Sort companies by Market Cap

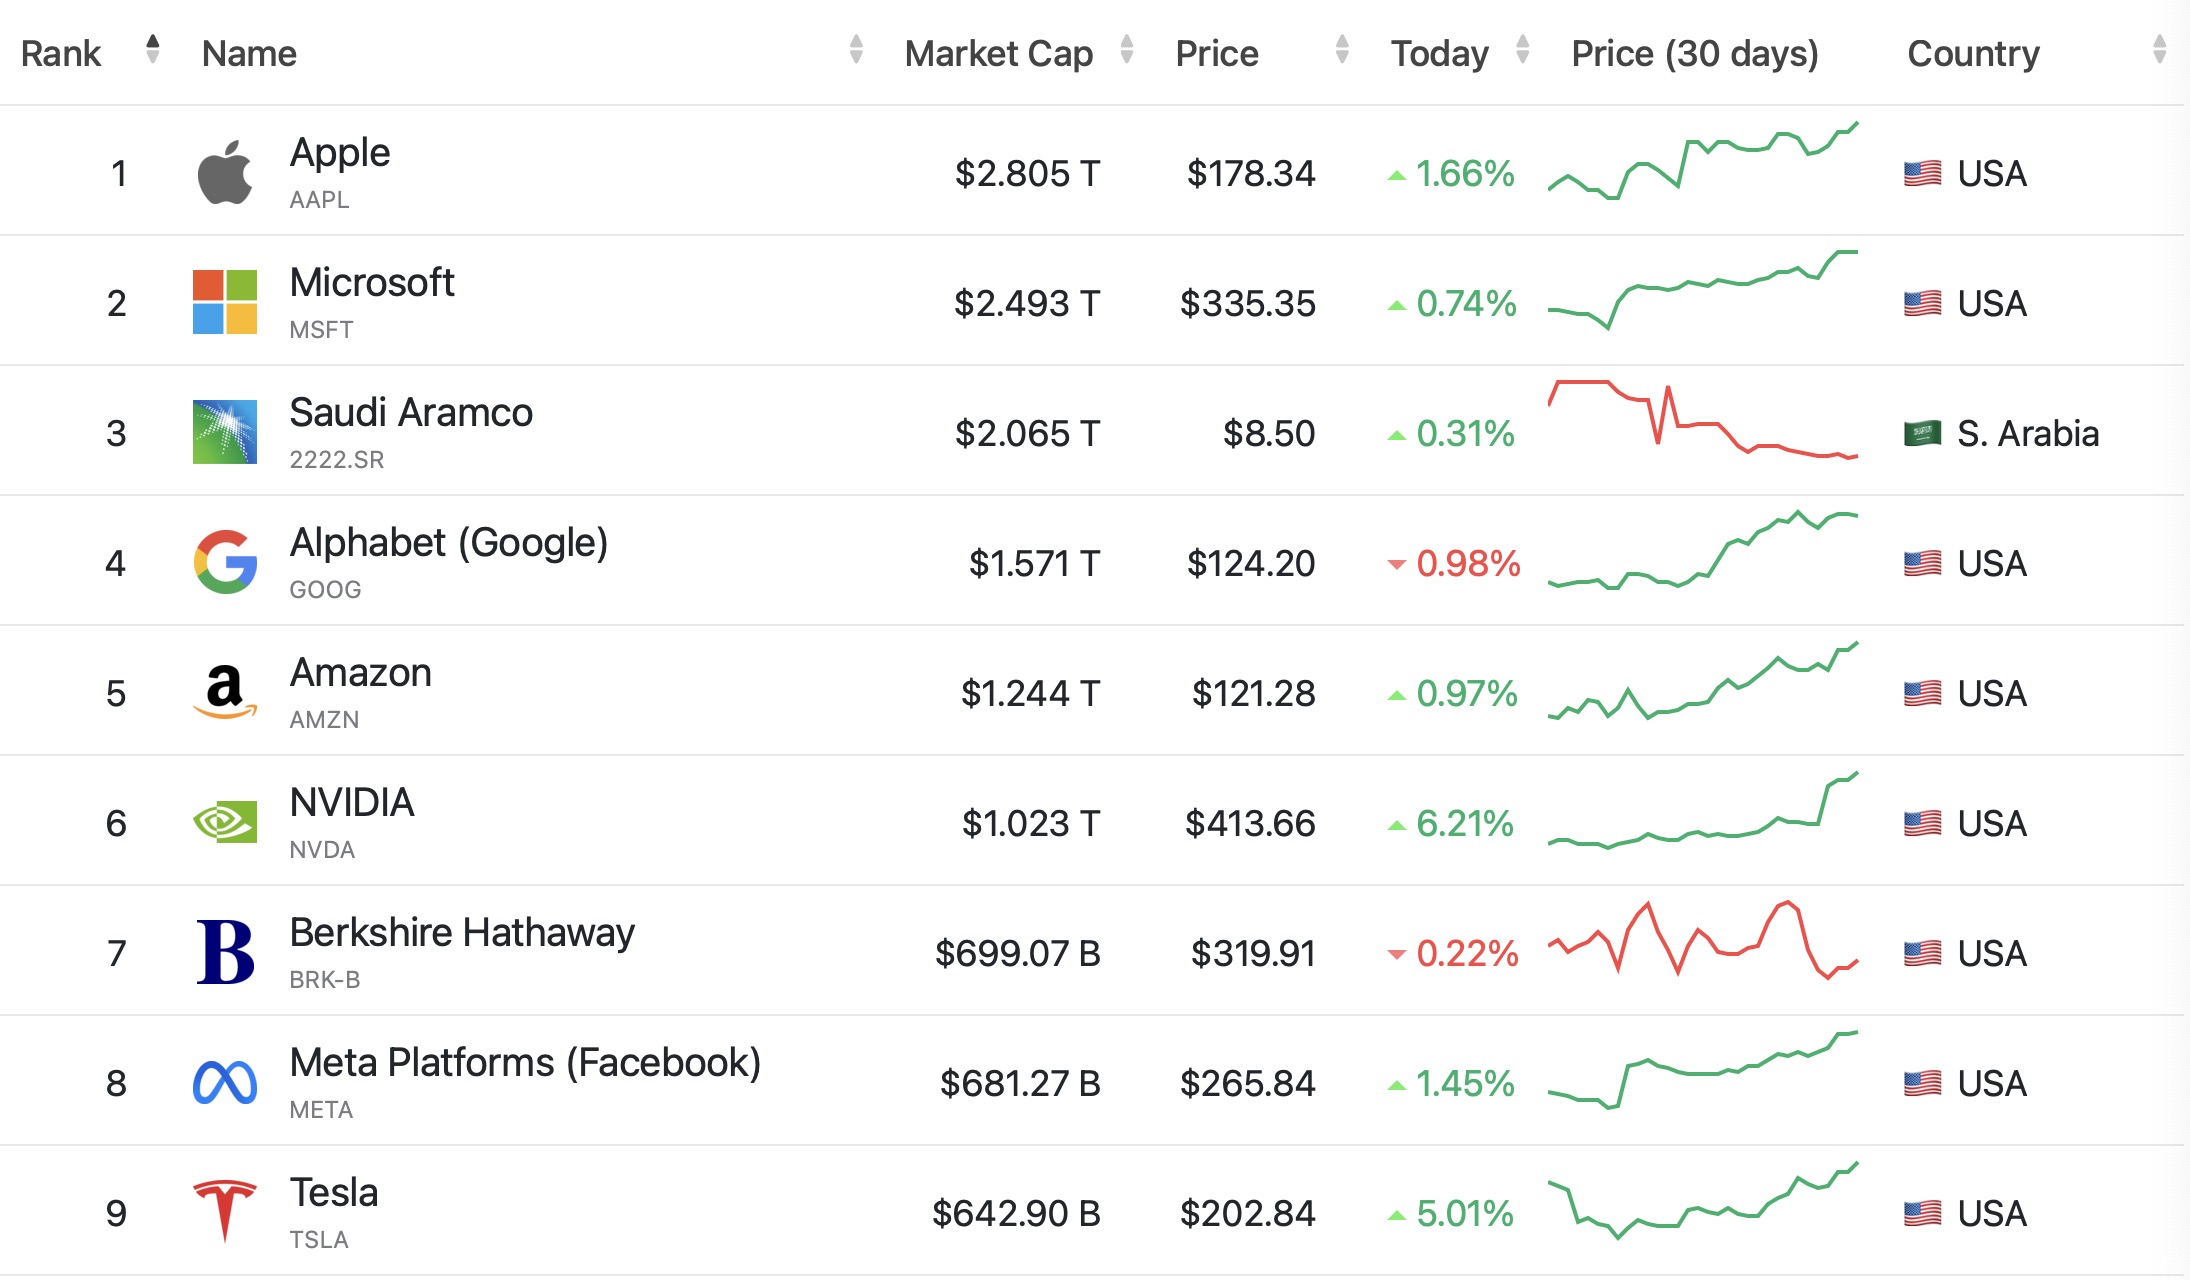tap(1127, 50)
